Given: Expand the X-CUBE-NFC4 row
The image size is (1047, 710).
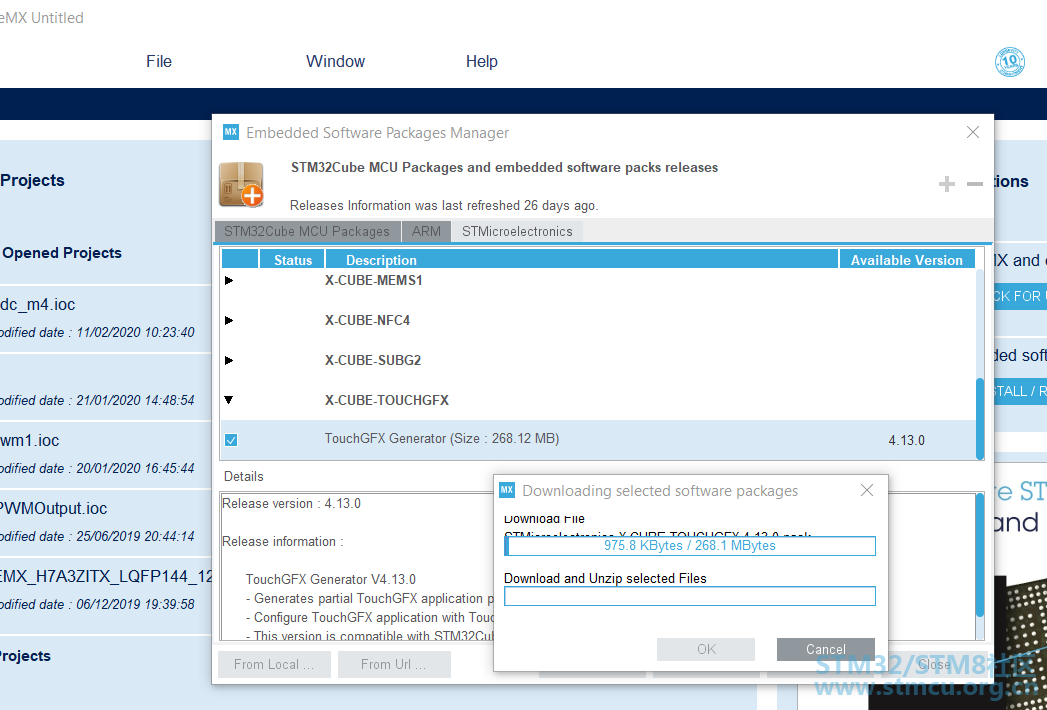Looking at the screenshot, I should 229,321.
